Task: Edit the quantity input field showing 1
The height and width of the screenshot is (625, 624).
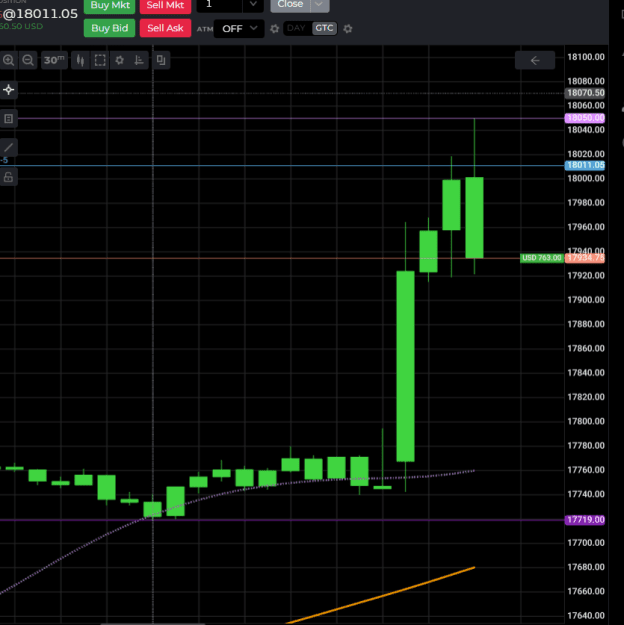Action: click(x=219, y=5)
